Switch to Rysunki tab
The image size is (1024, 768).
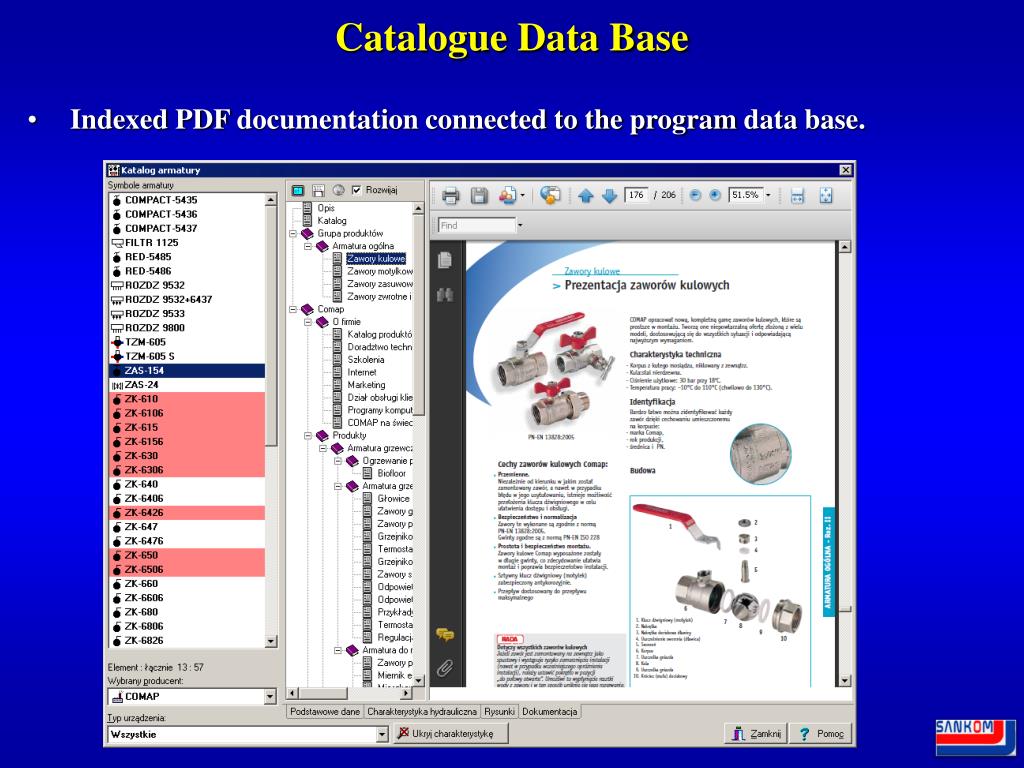click(x=500, y=712)
